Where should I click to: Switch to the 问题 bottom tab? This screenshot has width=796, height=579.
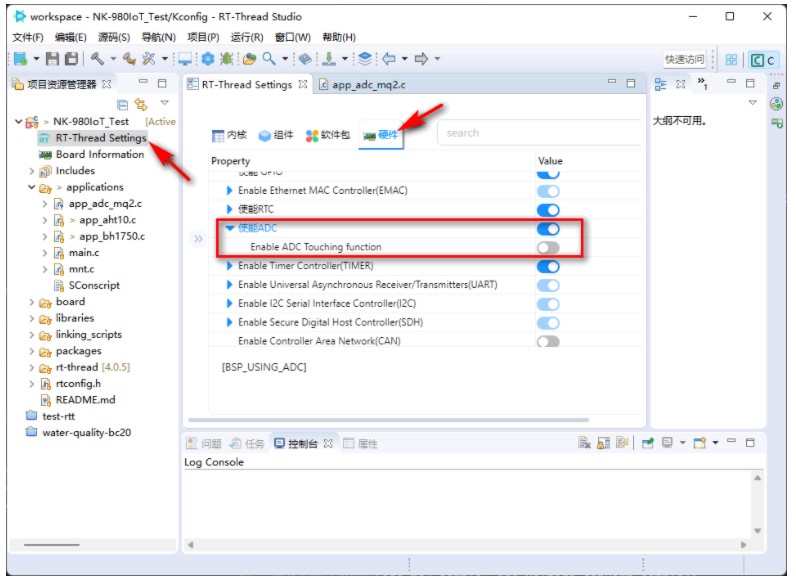(204, 444)
